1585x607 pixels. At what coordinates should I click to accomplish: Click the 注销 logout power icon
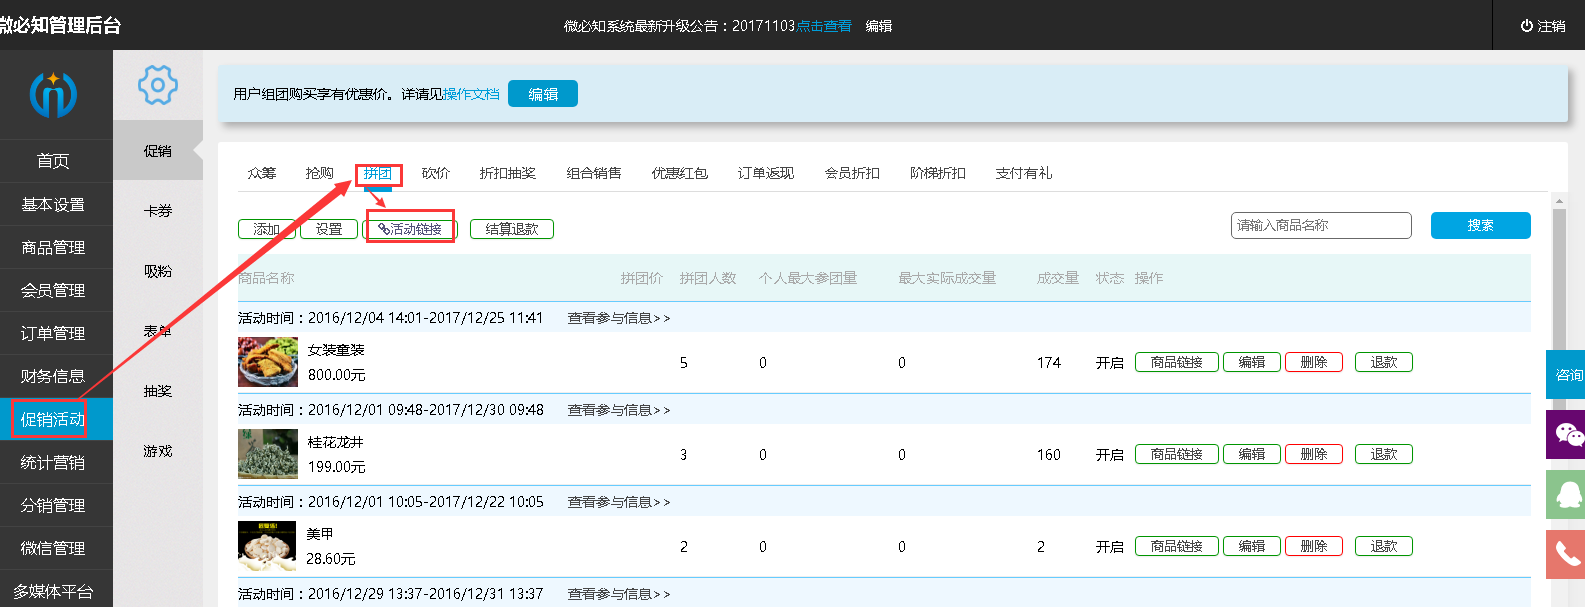(1526, 26)
